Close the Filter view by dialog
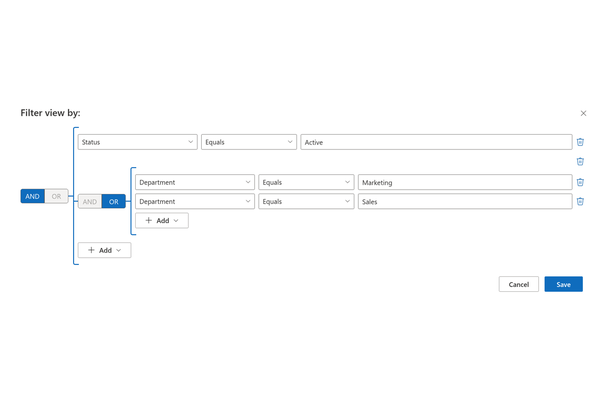This screenshot has width=600, height=400. (583, 113)
